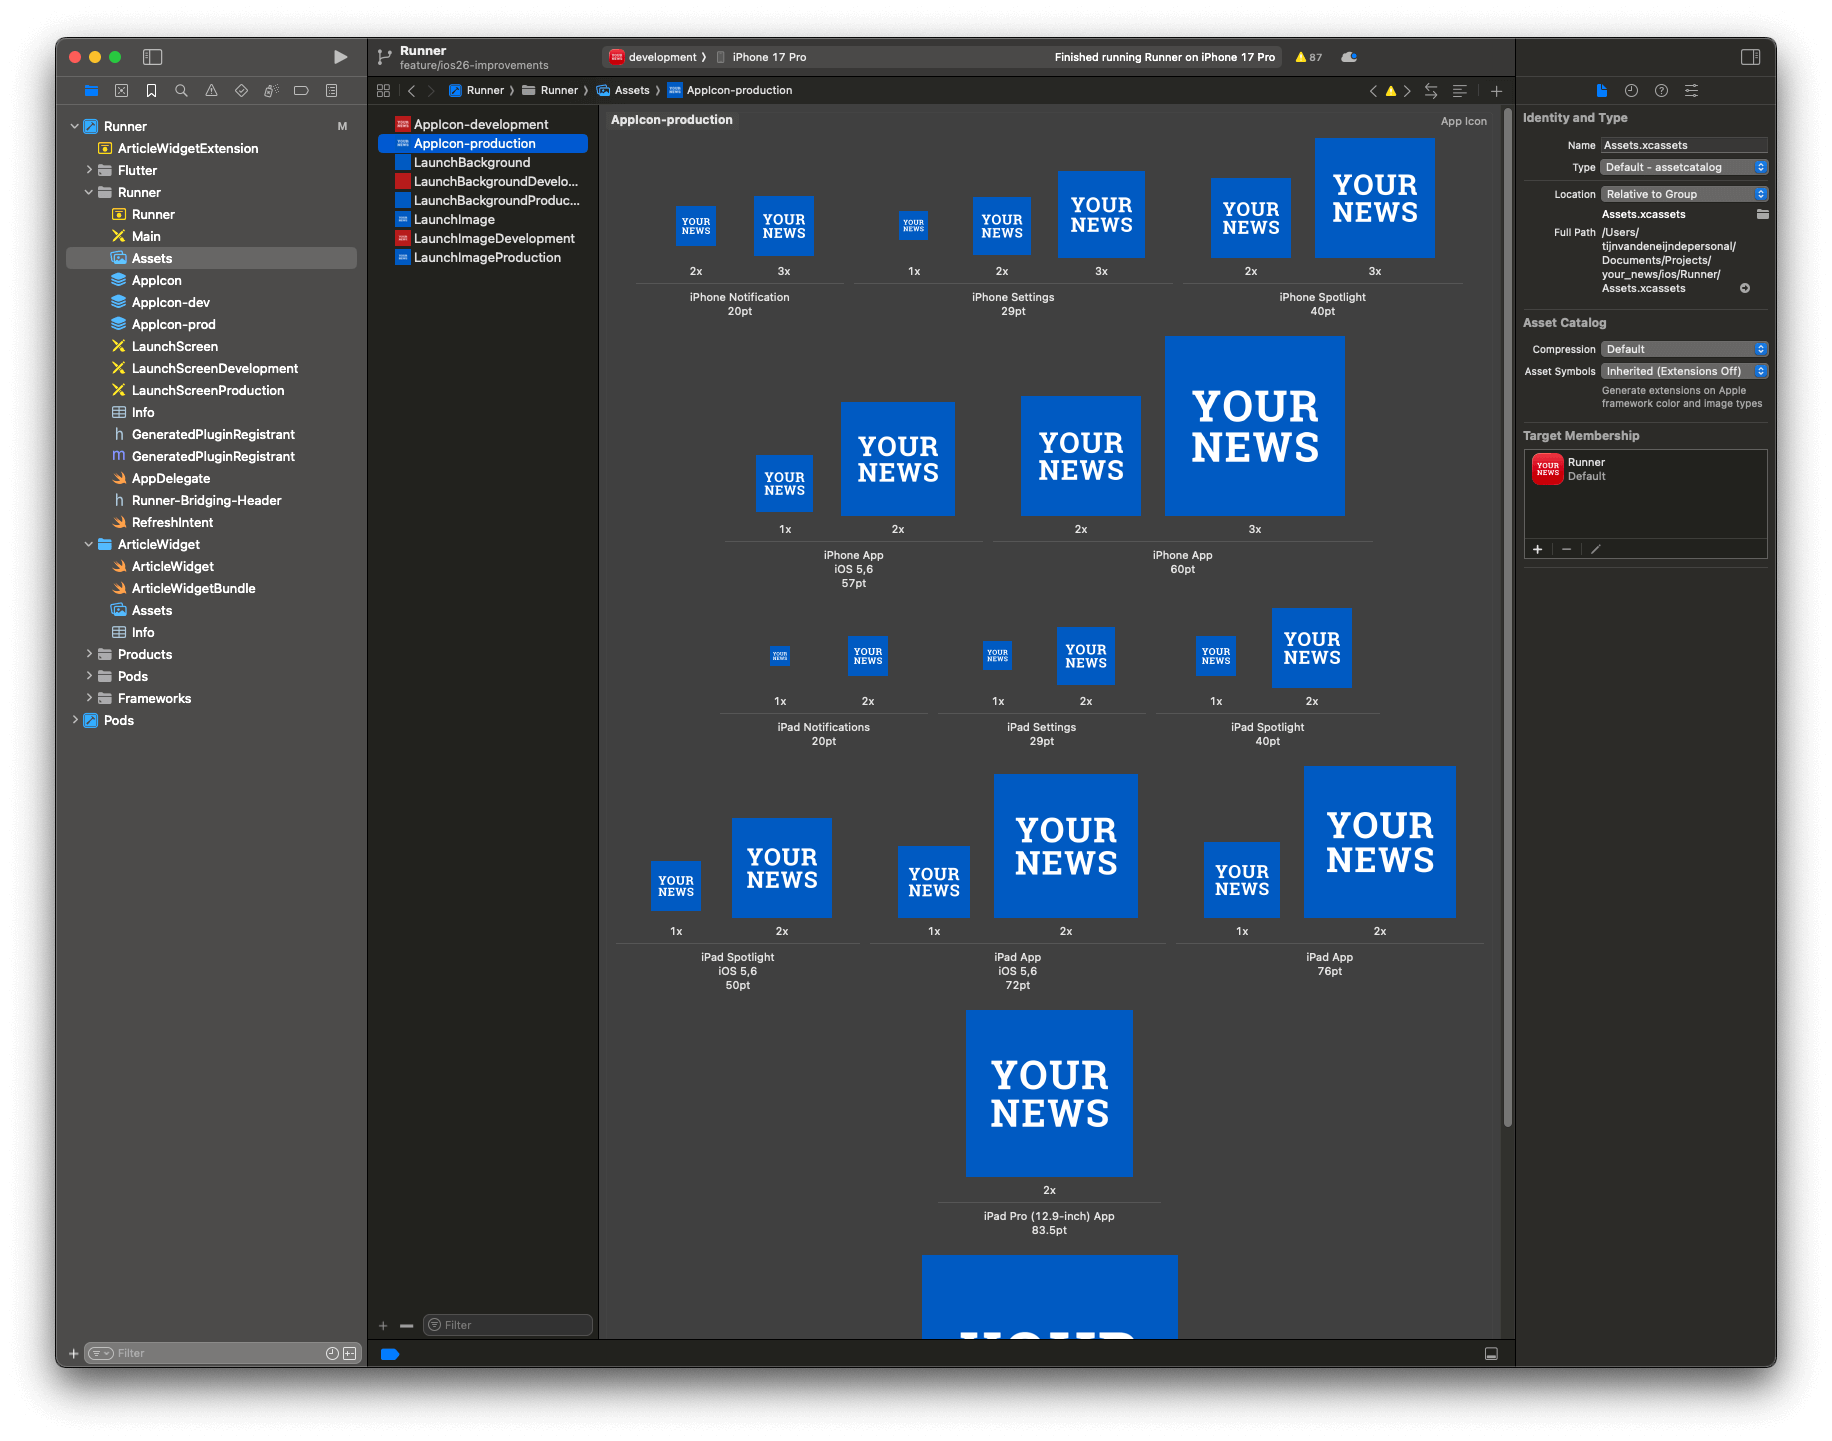
Task: Show the Quick Help inspector
Action: coord(1661,91)
